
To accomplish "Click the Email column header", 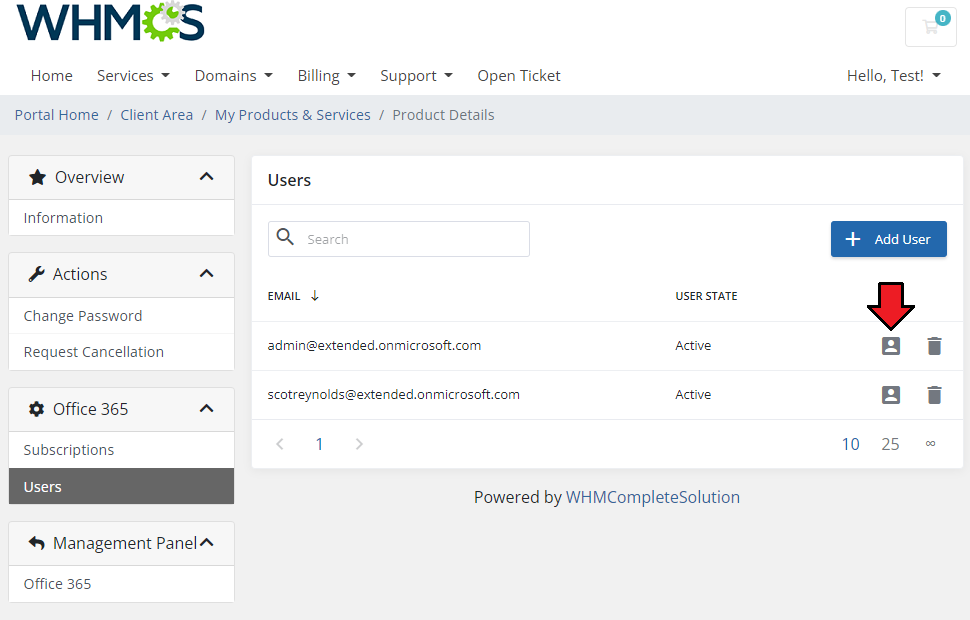I will (x=284, y=296).
